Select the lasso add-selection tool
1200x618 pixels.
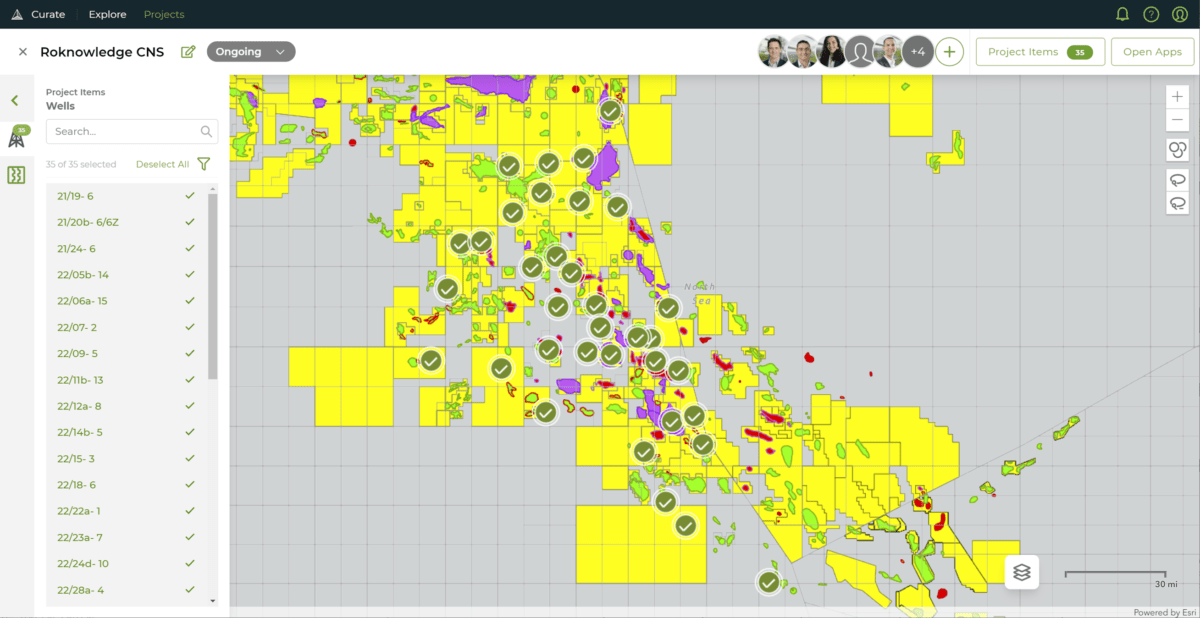point(1177,180)
